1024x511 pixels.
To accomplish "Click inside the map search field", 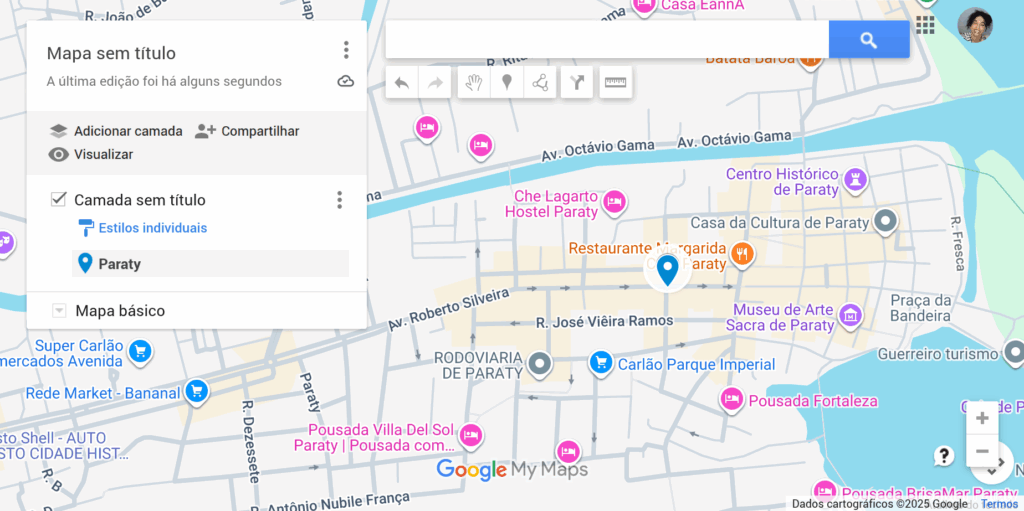I will click(606, 40).
